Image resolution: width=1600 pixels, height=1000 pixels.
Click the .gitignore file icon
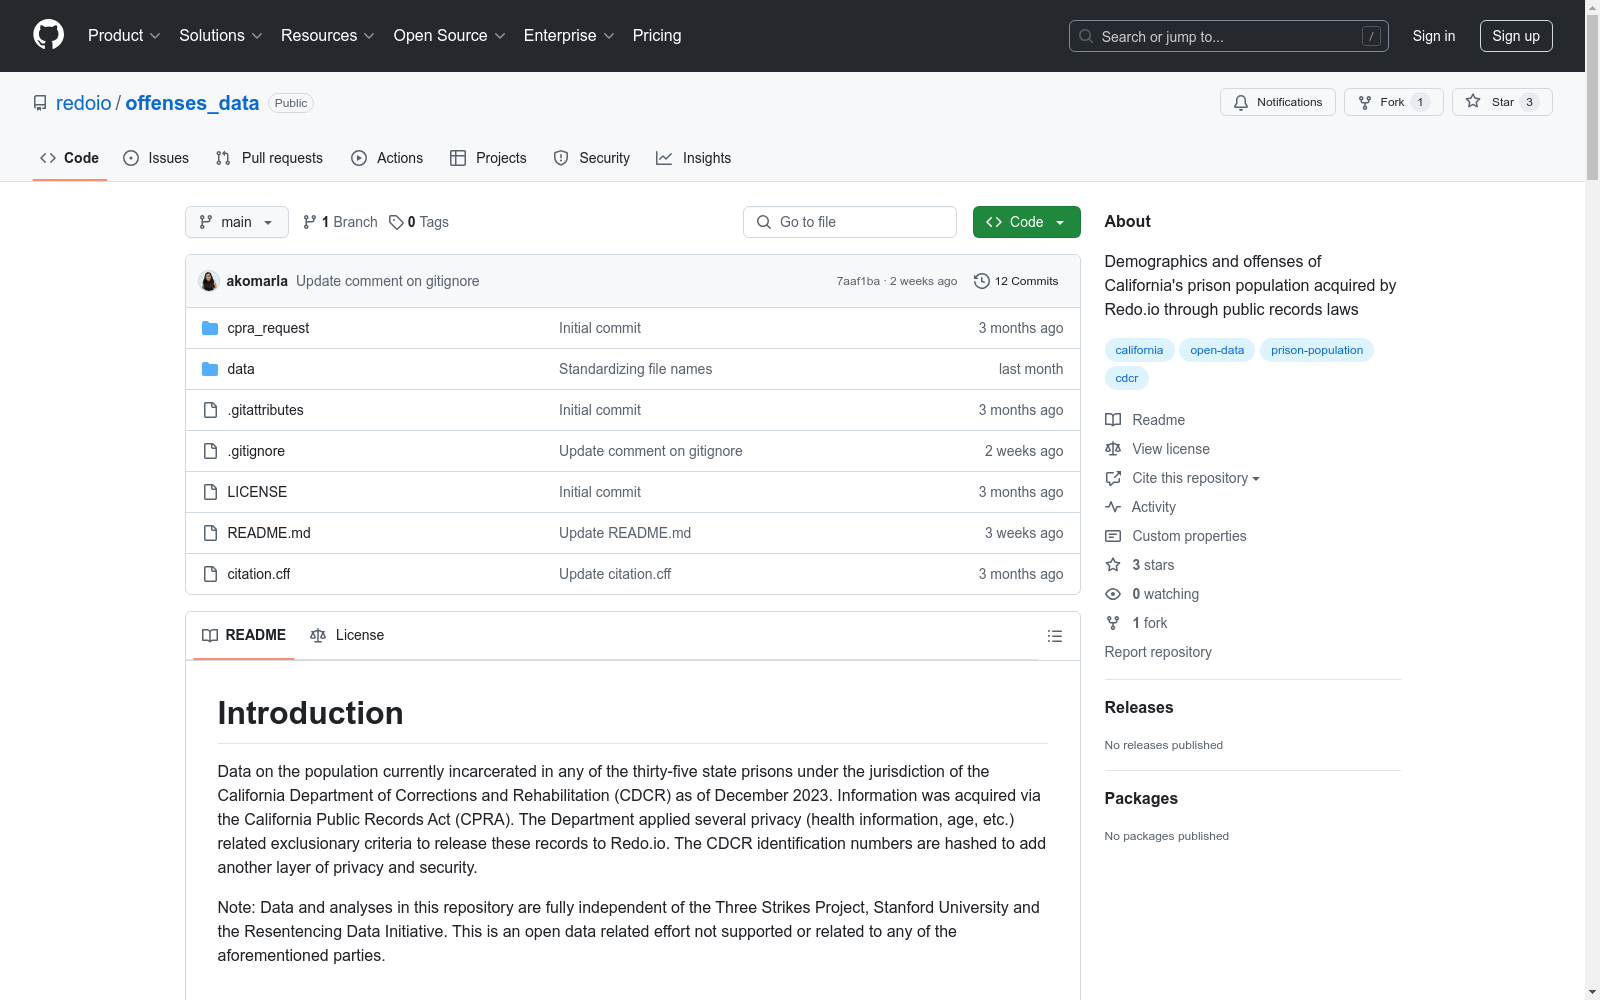coord(210,451)
